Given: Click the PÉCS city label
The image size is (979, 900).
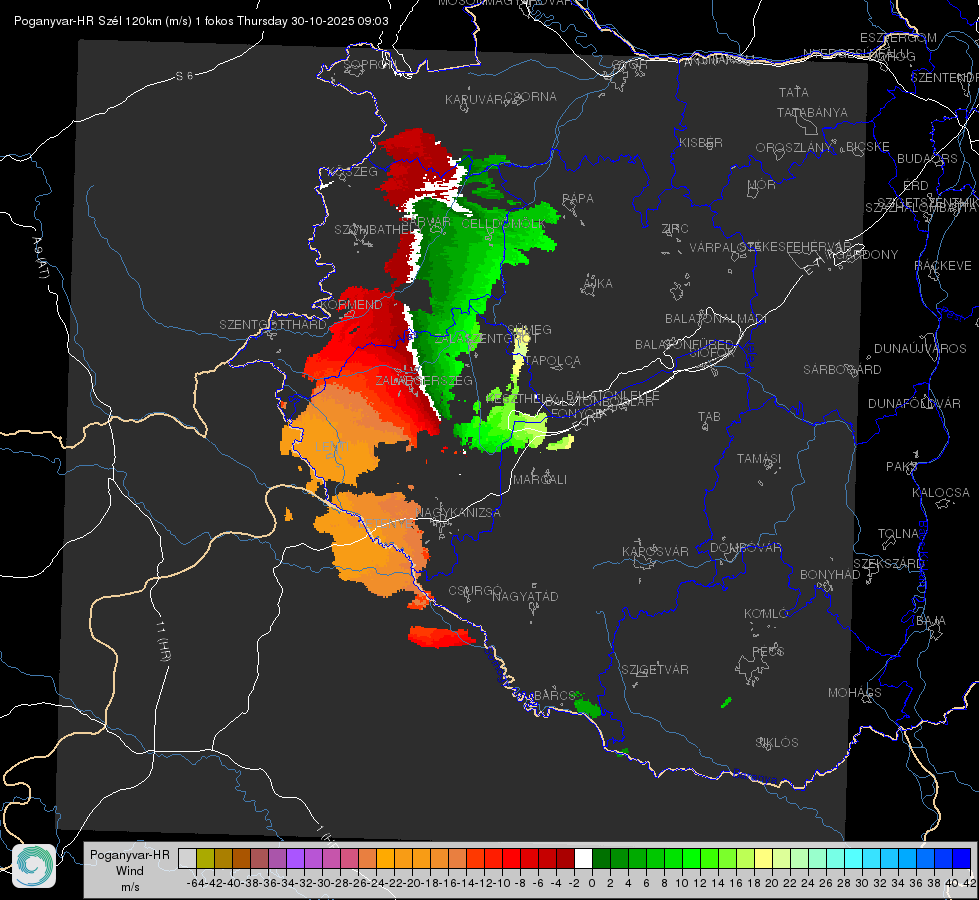Looking at the screenshot, I should (x=767, y=652).
